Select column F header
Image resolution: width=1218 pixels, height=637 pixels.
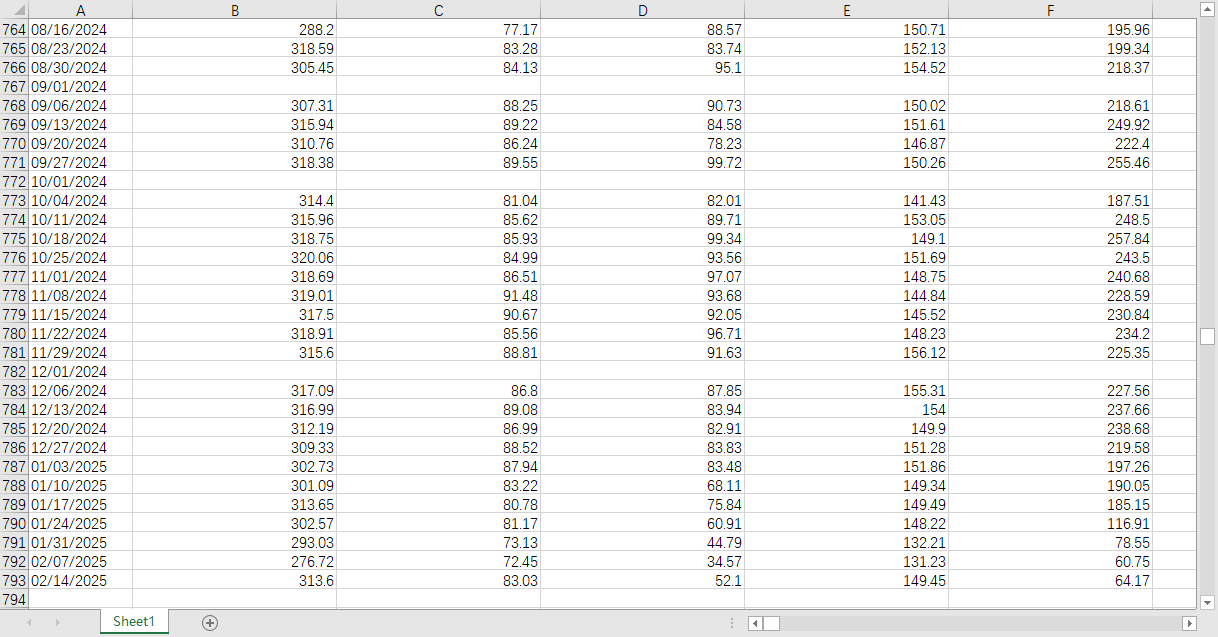[1050, 10]
